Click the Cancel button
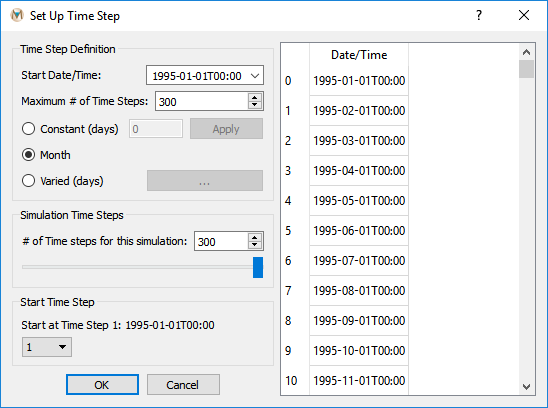Screen dimensions: 548x408 pos(183,385)
